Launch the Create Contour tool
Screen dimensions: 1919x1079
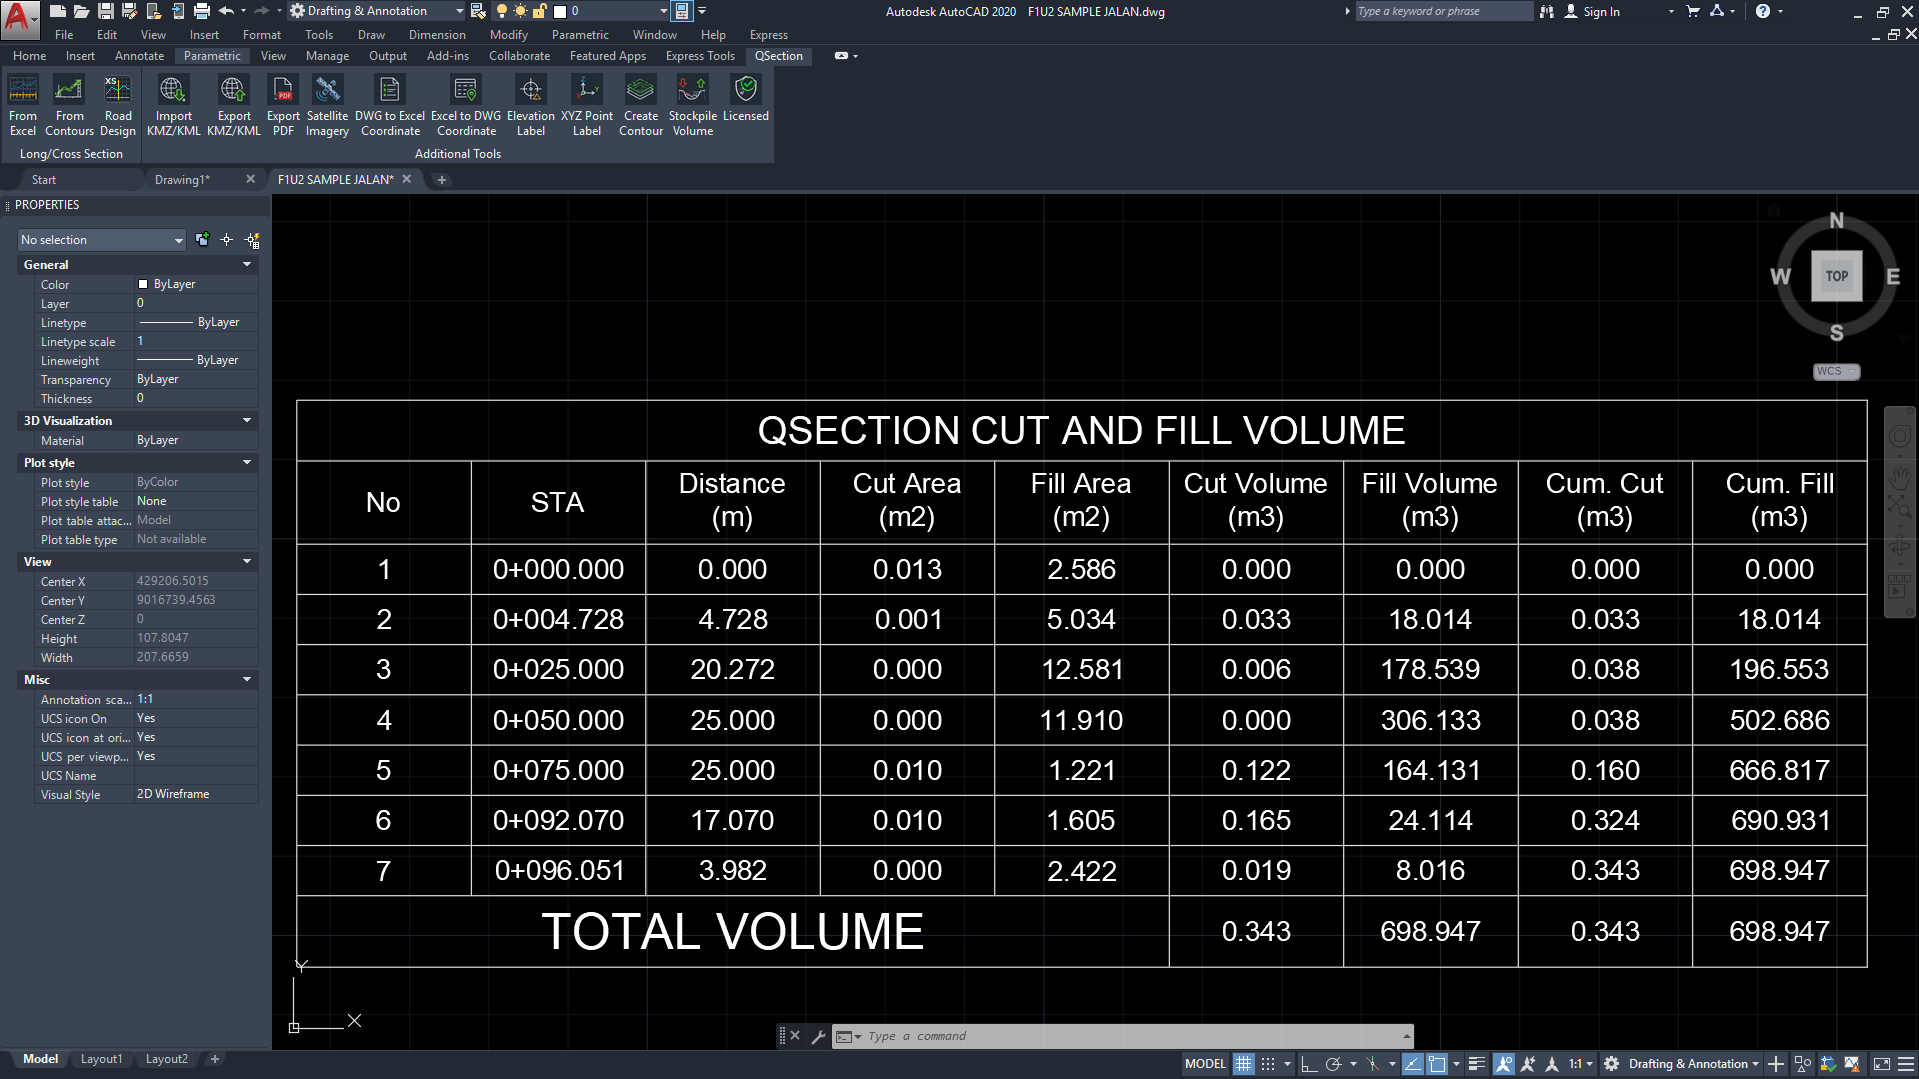(641, 106)
